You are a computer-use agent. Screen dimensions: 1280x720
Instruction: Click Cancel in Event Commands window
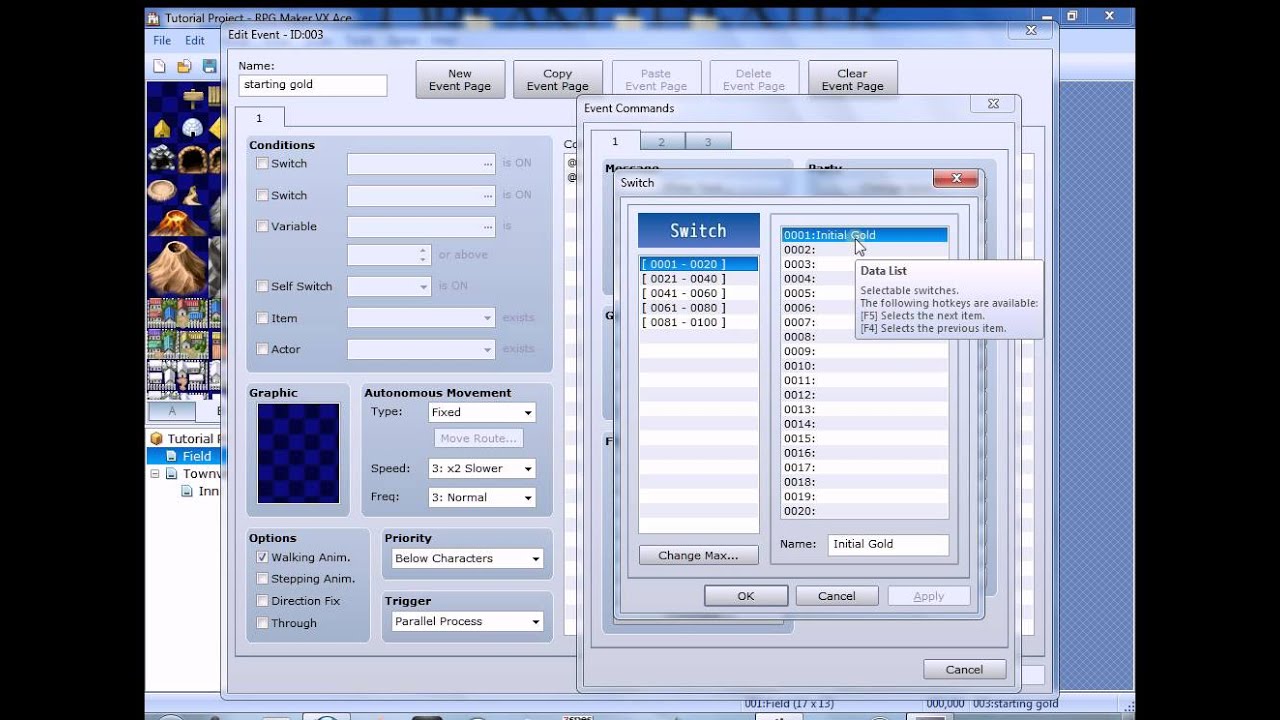pos(964,670)
